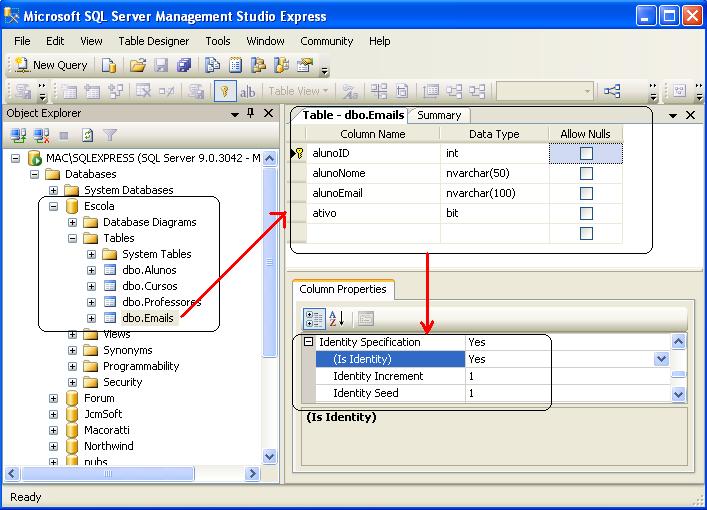Click the Identity Increment value field
The width and height of the screenshot is (707, 510).
pos(567,377)
